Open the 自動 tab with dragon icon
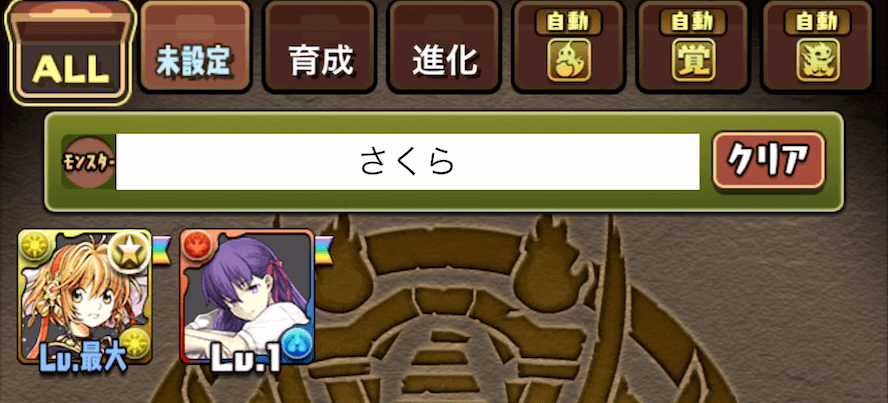The image size is (888, 403). [x=818, y=46]
